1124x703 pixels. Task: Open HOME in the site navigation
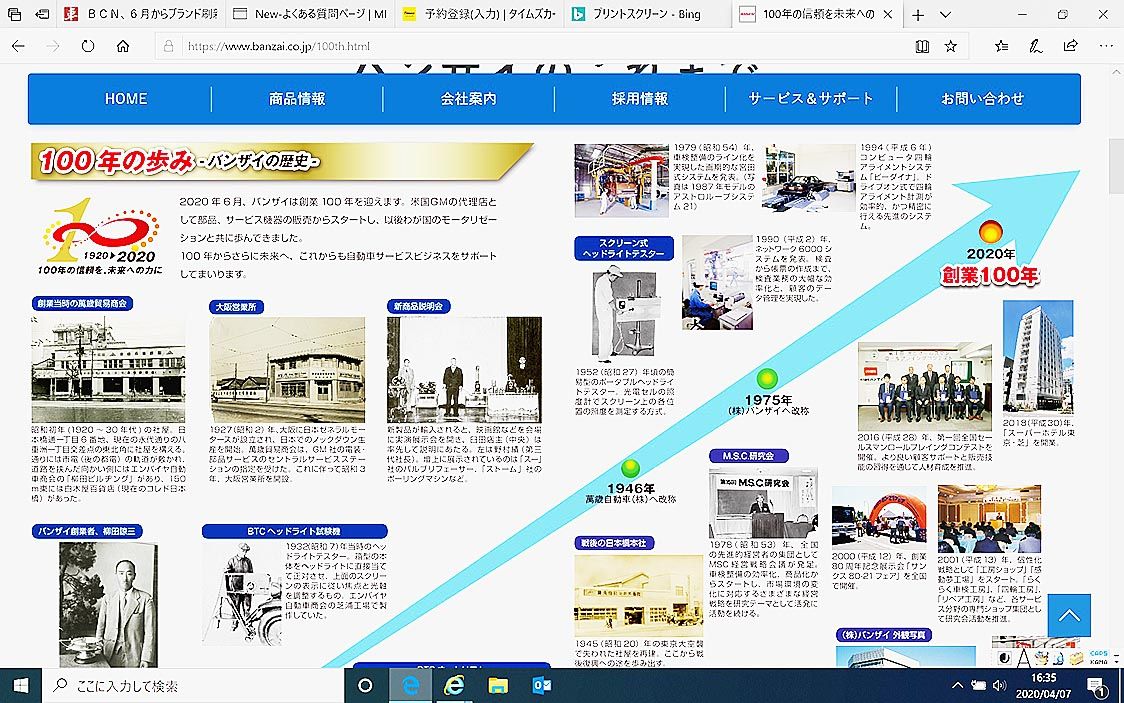coord(126,99)
